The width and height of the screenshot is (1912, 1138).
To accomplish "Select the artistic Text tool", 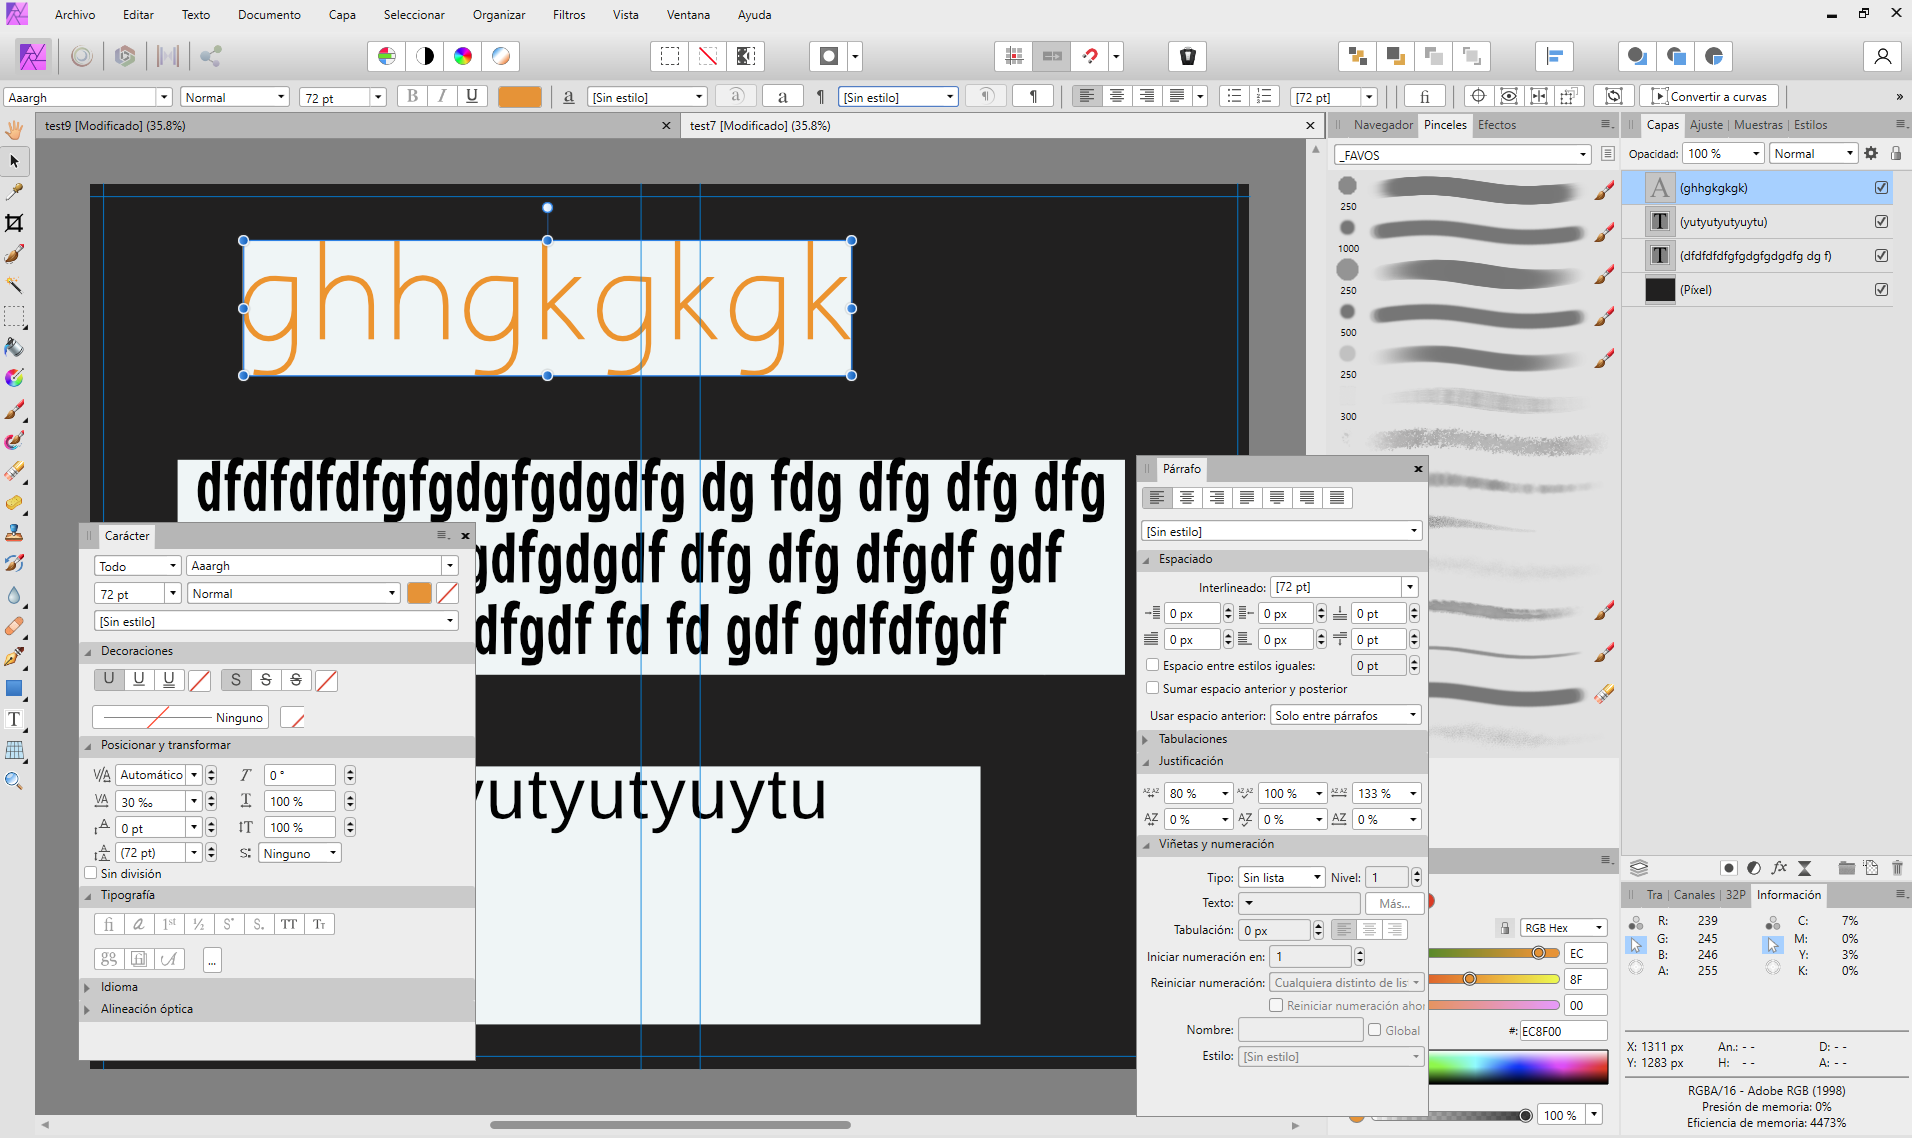I will (14, 719).
